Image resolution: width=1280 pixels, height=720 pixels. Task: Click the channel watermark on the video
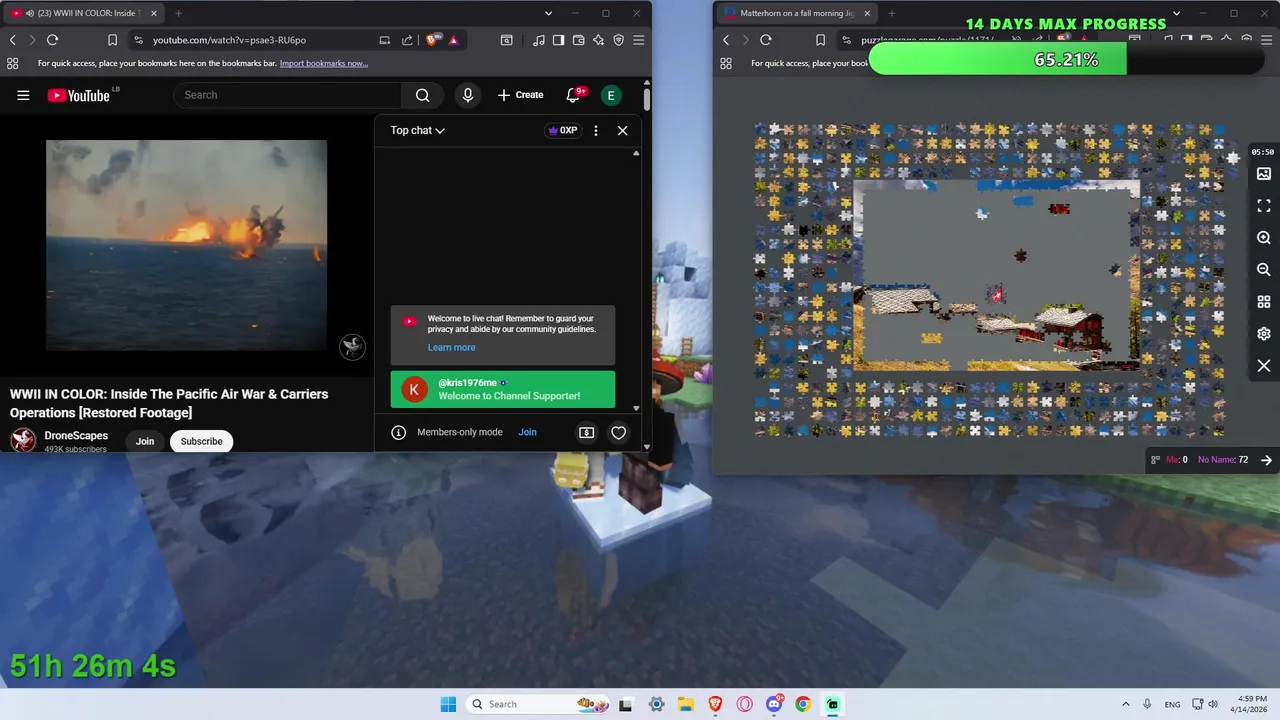(x=352, y=347)
